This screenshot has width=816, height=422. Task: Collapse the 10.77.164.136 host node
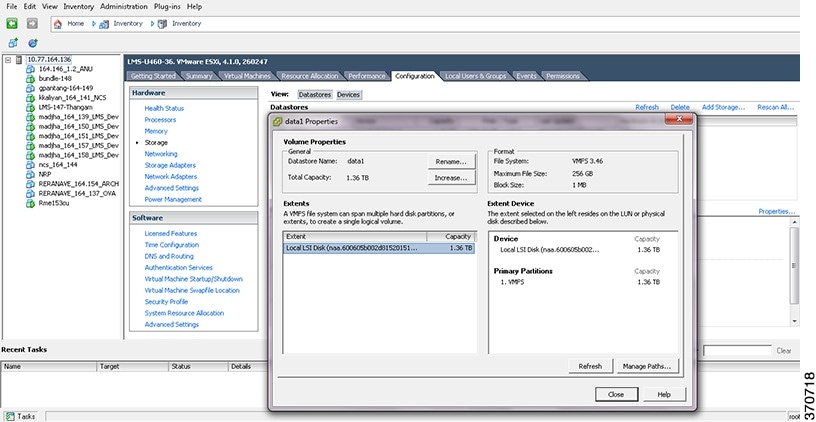point(8,60)
